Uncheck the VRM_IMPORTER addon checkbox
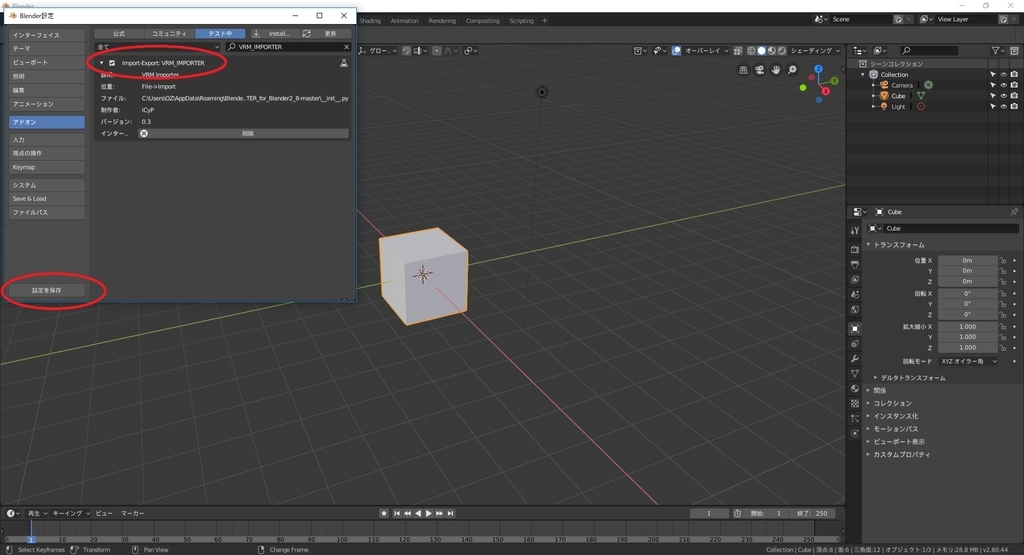This screenshot has width=1024, height=555. point(112,63)
